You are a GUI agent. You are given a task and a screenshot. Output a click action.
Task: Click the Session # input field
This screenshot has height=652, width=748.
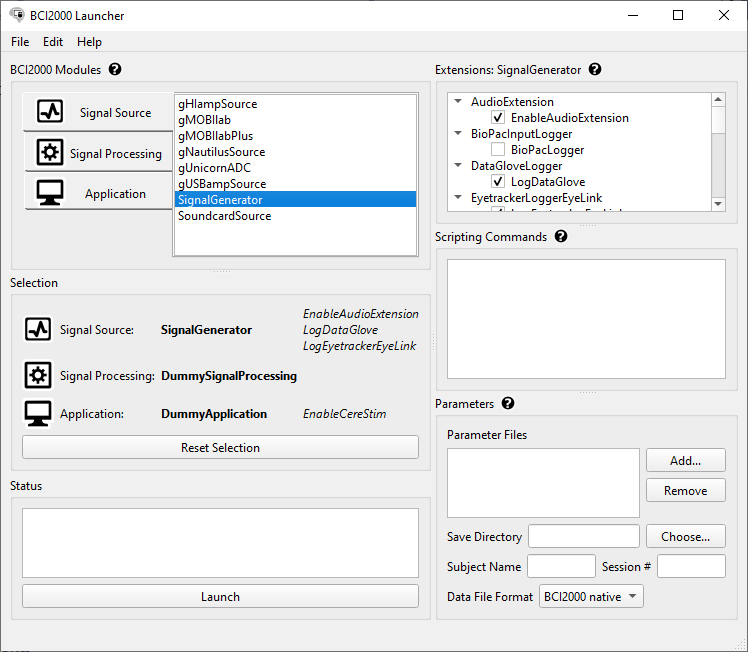coord(691,566)
